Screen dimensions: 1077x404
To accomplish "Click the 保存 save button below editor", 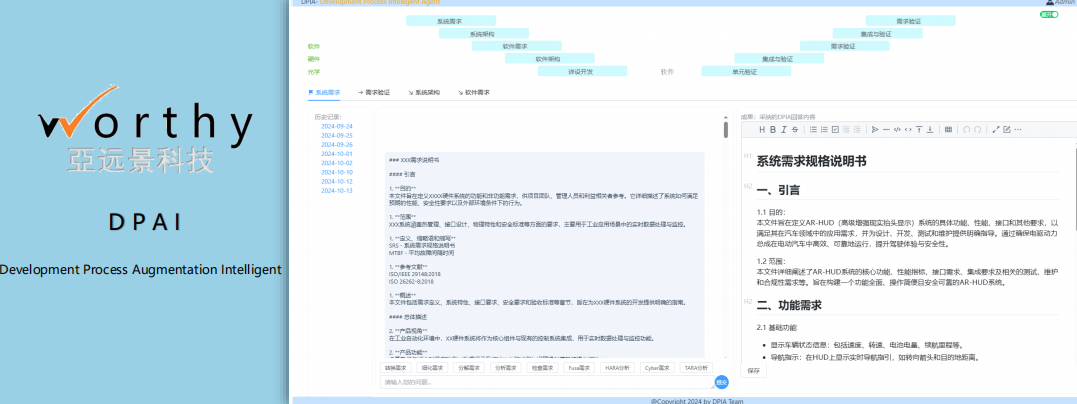I will [753, 370].
